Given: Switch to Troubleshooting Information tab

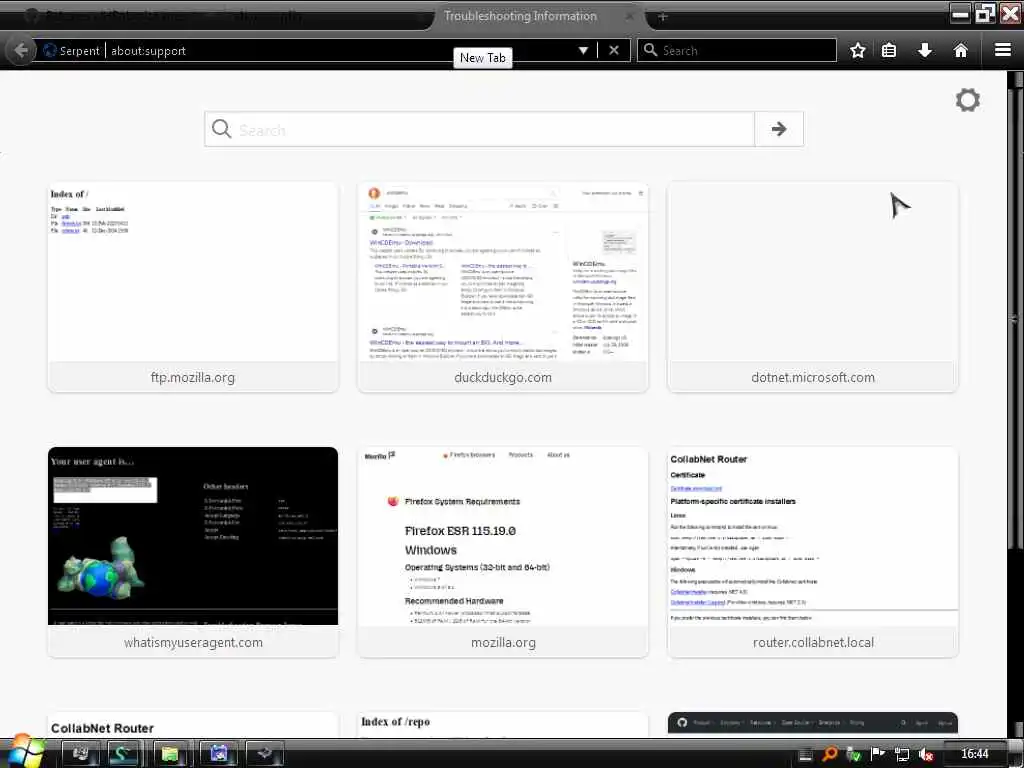Looking at the screenshot, I should pyautogui.click(x=520, y=16).
